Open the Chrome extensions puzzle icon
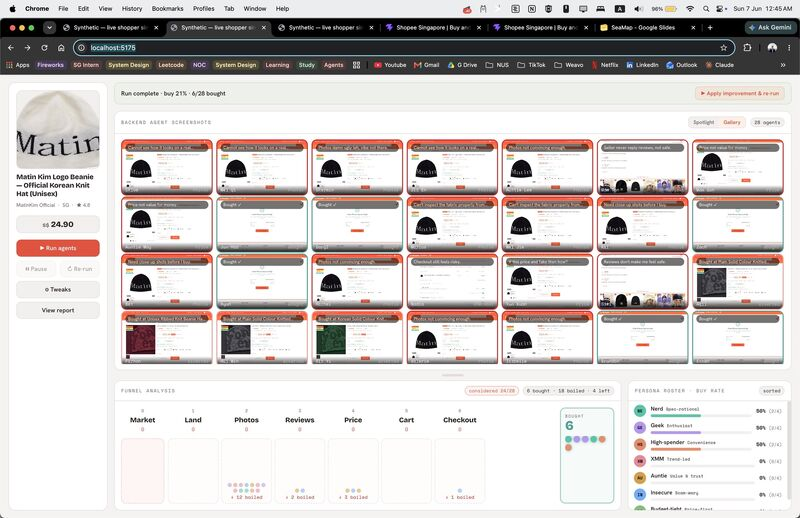Screen dimensions: 800x518 click(x=747, y=47)
